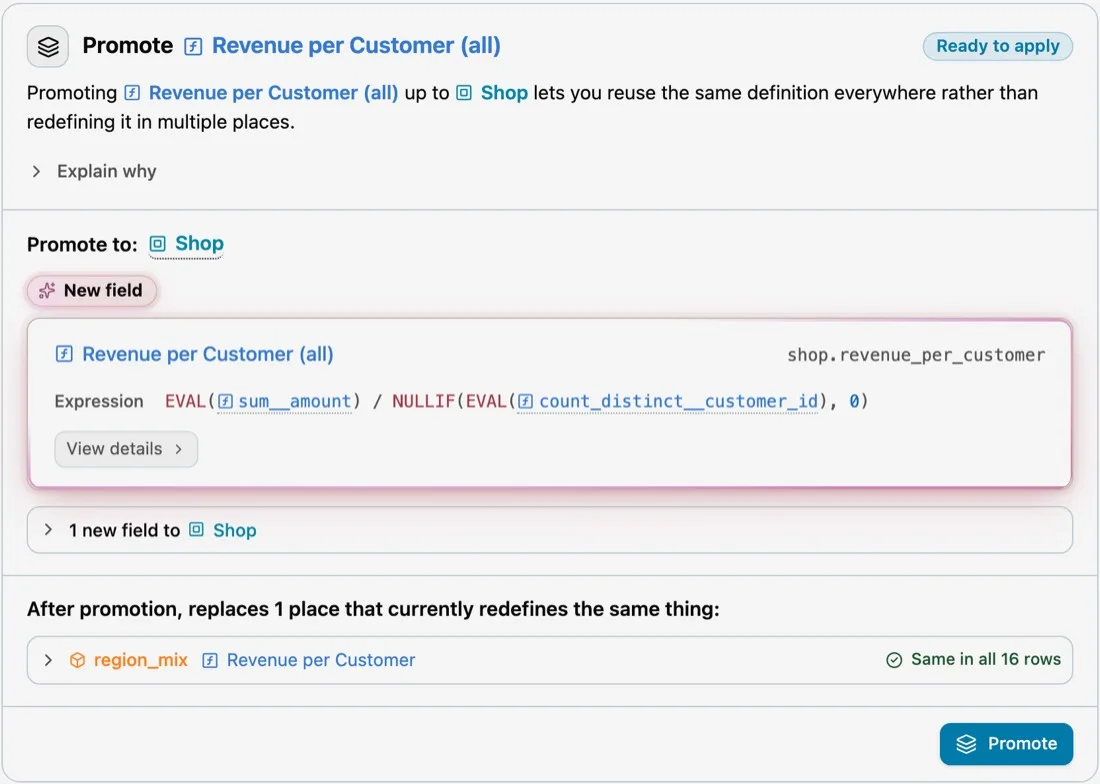The width and height of the screenshot is (1100, 784).
Task: Click the NULLIF function in the expression
Action: click(424, 401)
